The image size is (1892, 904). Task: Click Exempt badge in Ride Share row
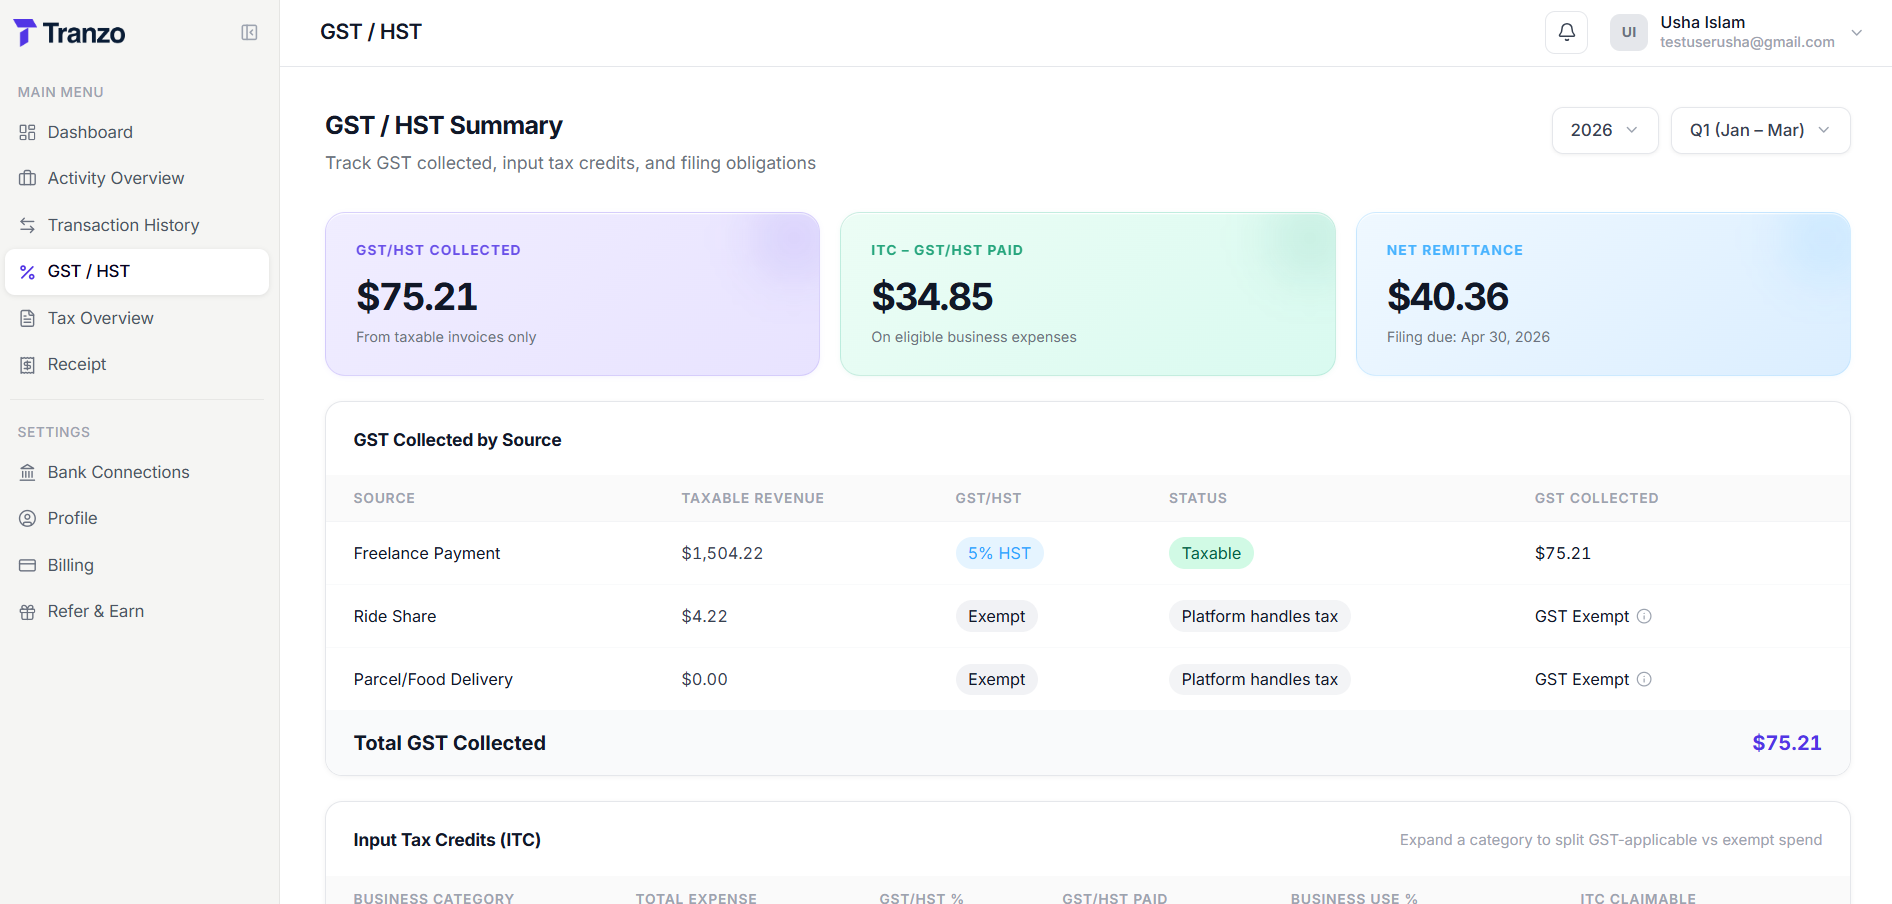tap(996, 616)
